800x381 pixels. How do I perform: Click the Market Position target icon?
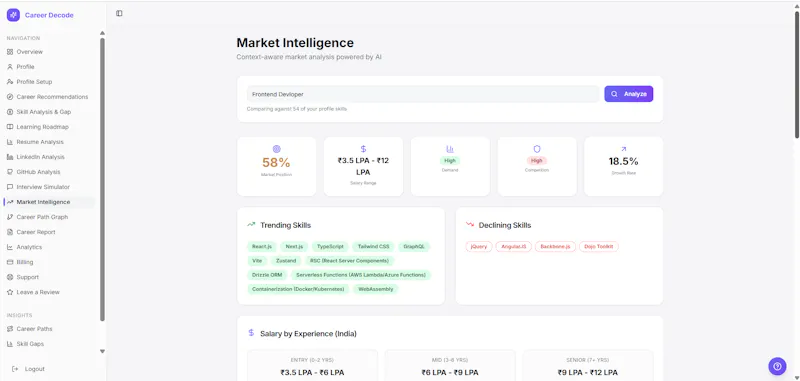(277, 149)
